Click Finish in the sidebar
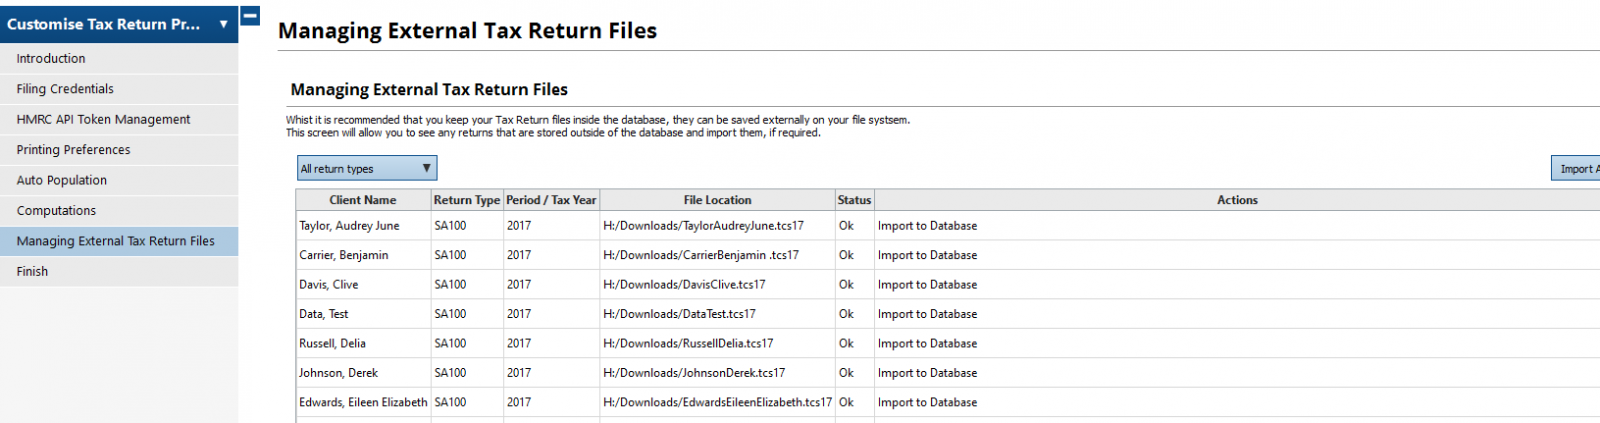This screenshot has height=423, width=1600. [32, 271]
